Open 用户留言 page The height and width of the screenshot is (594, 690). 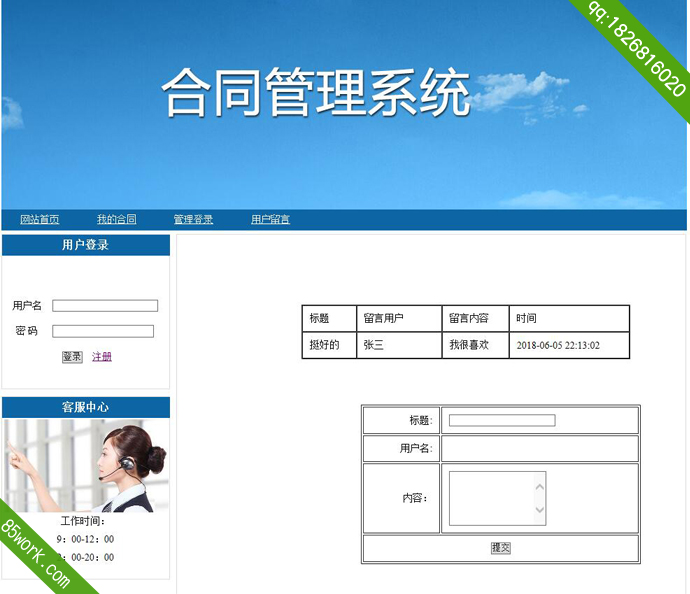[x=270, y=219]
